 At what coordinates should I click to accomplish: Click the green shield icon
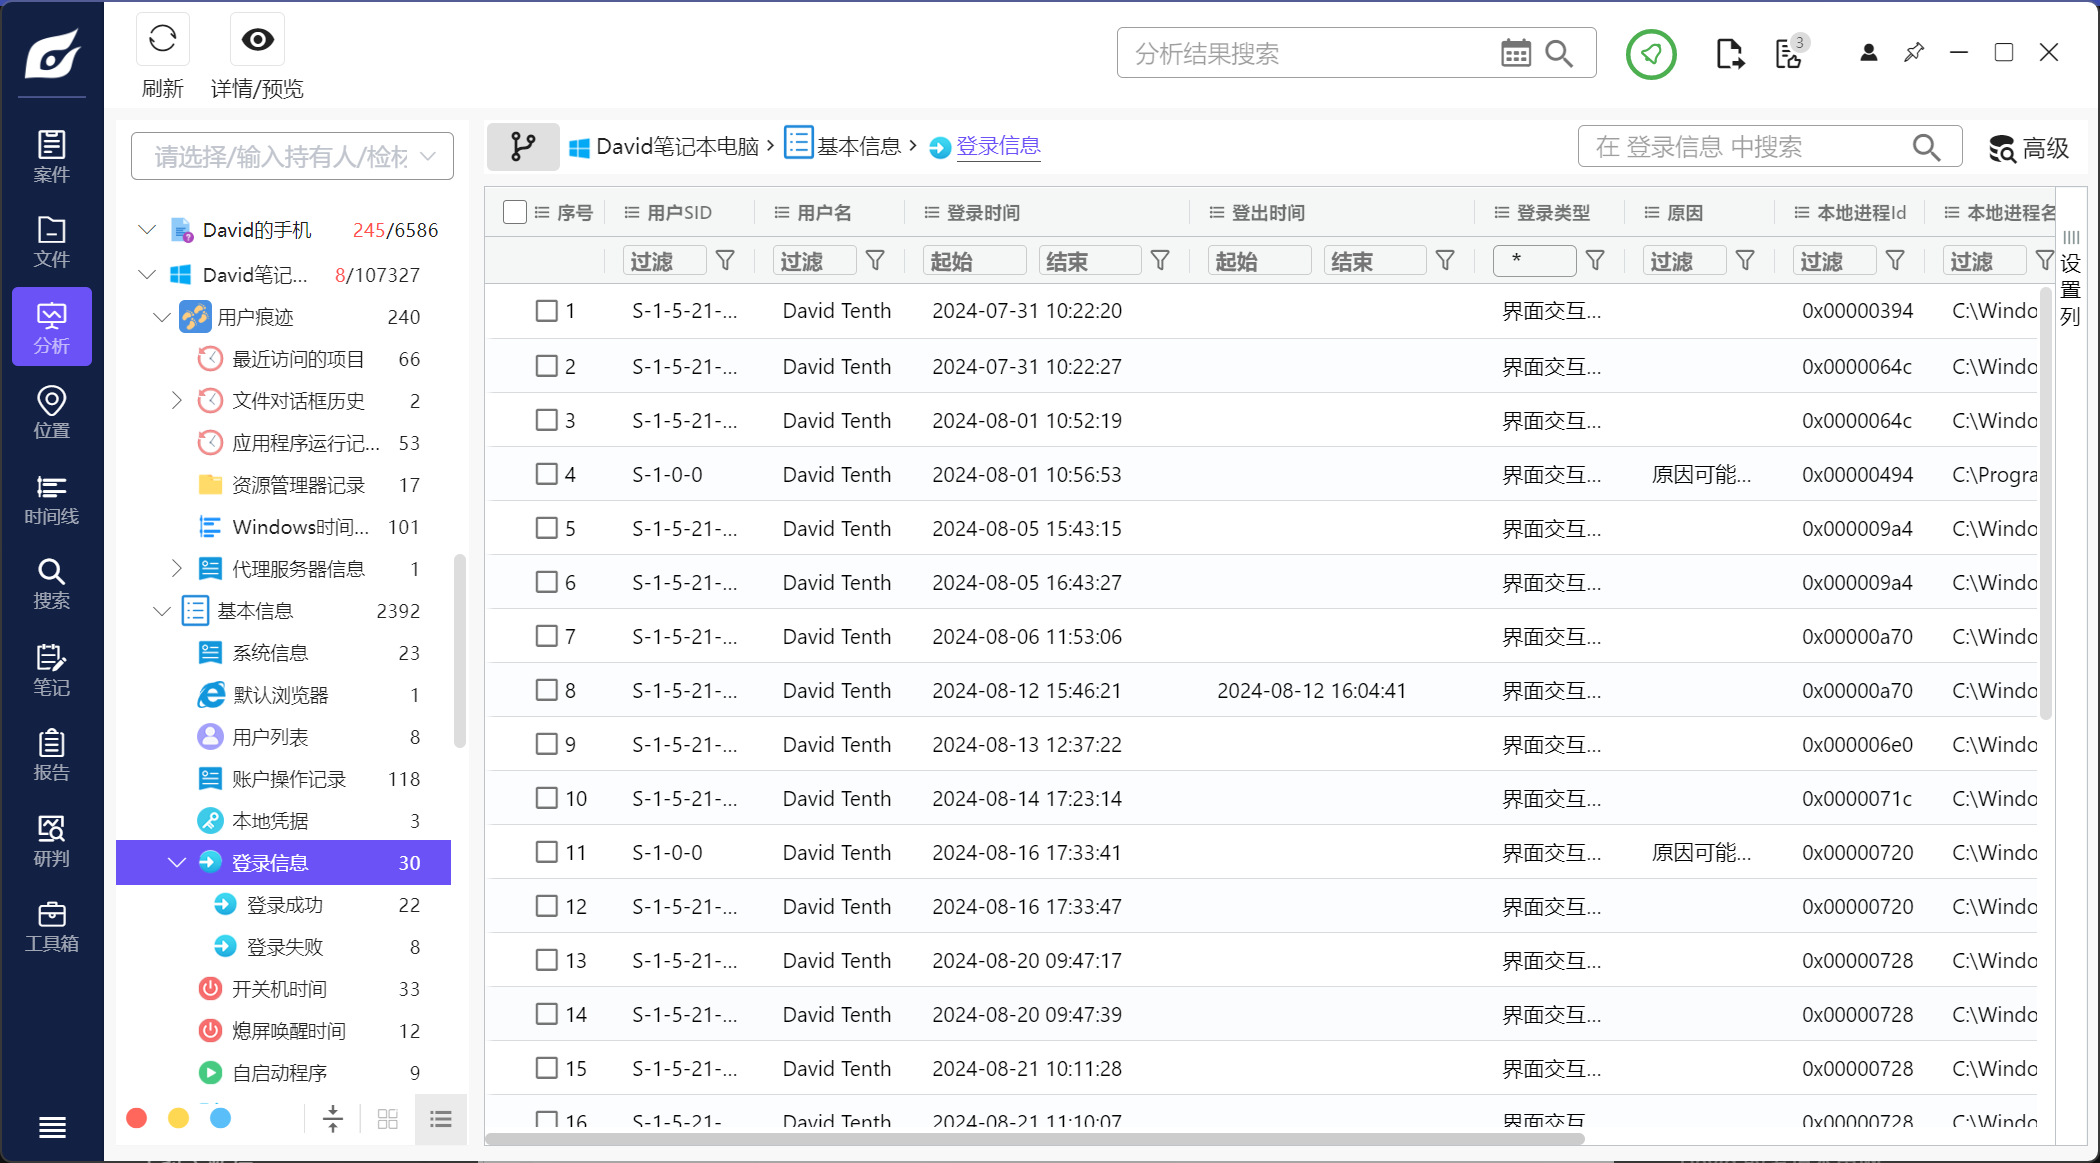point(1650,54)
